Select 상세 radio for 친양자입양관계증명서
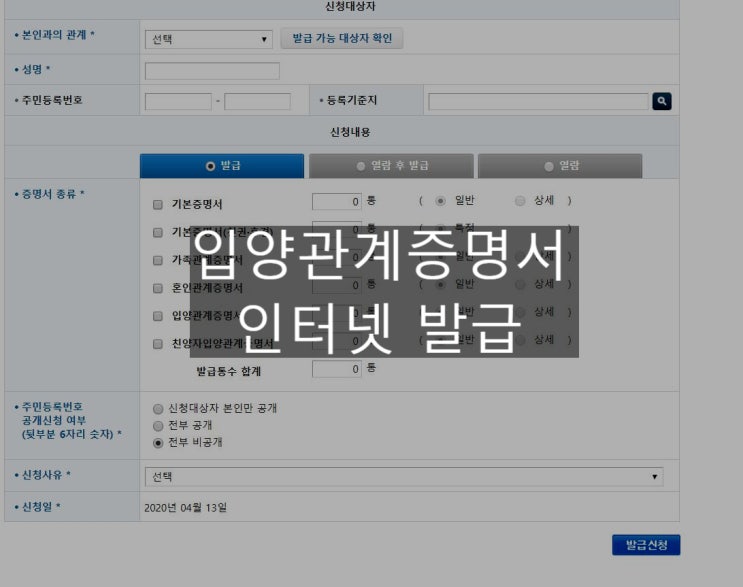This screenshot has width=743, height=587. (x=520, y=340)
